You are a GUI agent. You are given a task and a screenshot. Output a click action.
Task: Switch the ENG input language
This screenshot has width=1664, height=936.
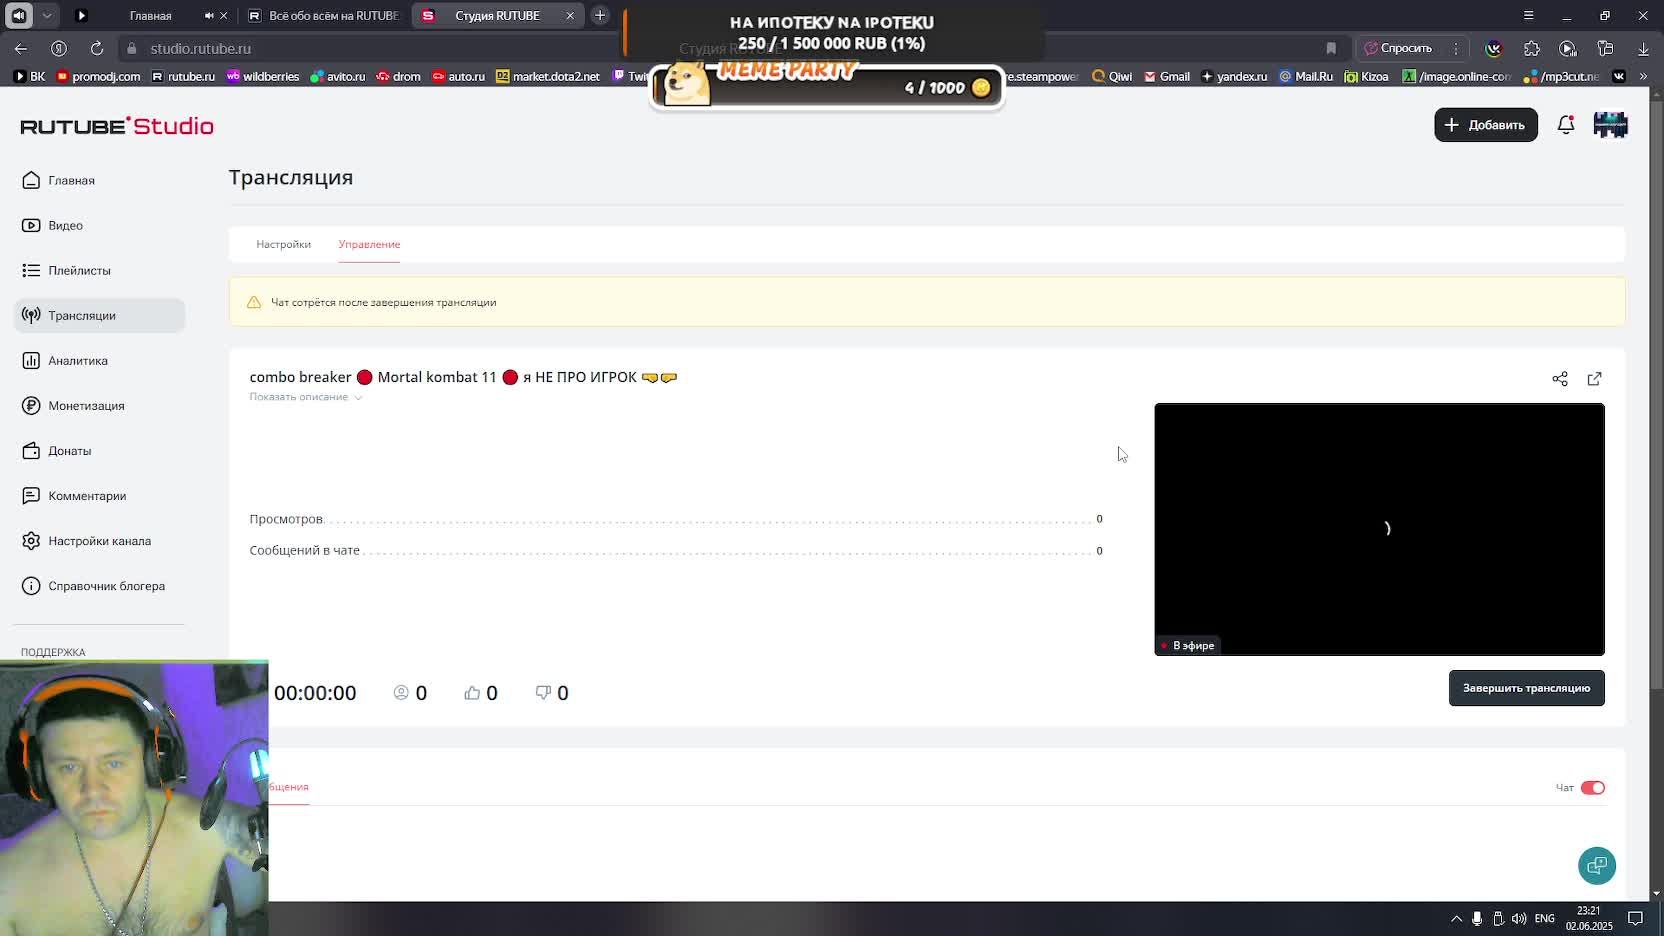pos(1545,919)
